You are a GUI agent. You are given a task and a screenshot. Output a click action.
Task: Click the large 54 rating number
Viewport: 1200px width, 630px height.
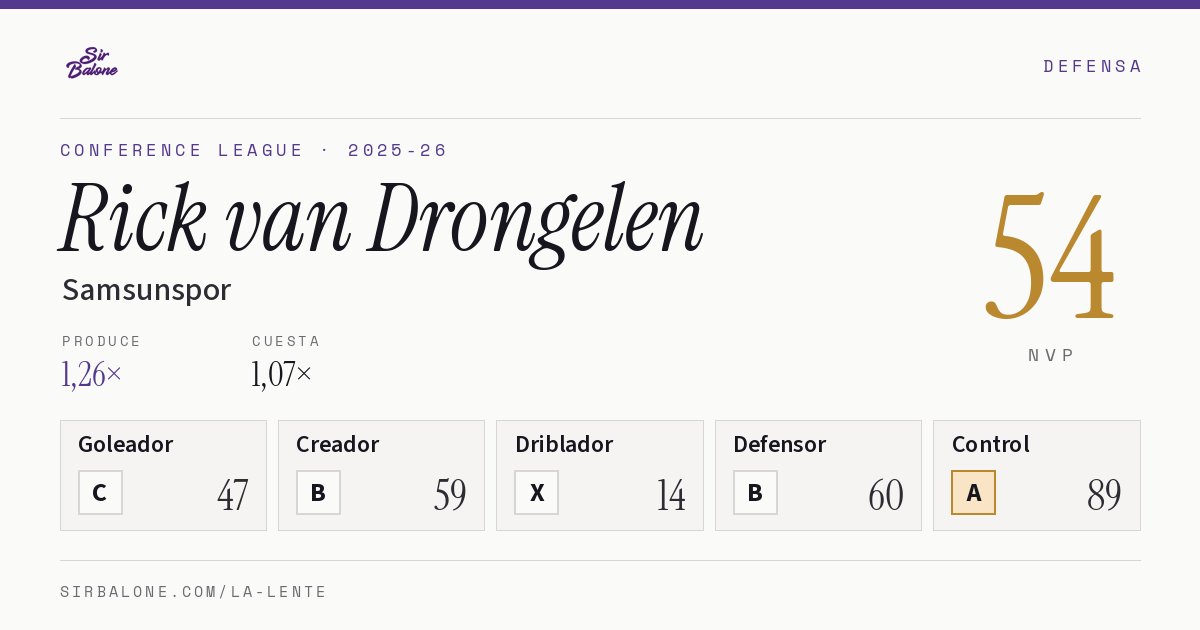[x=1050, y=256]
